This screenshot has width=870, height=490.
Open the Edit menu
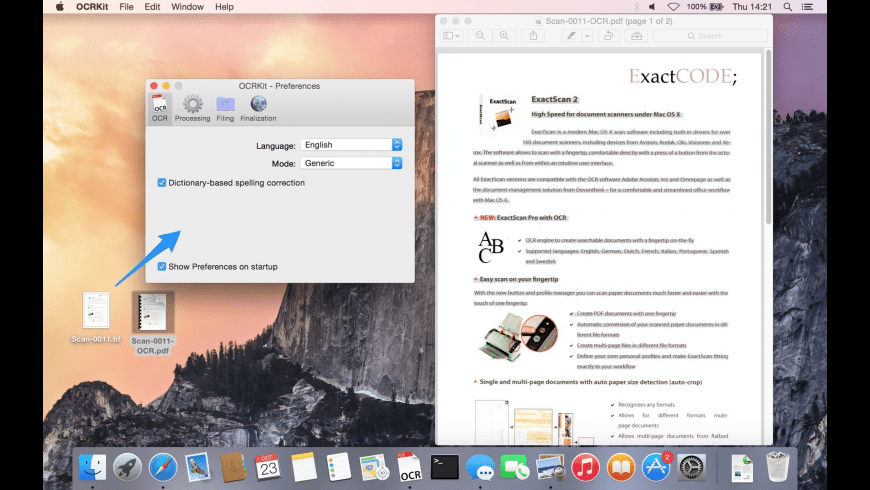[x=152, y=7]
